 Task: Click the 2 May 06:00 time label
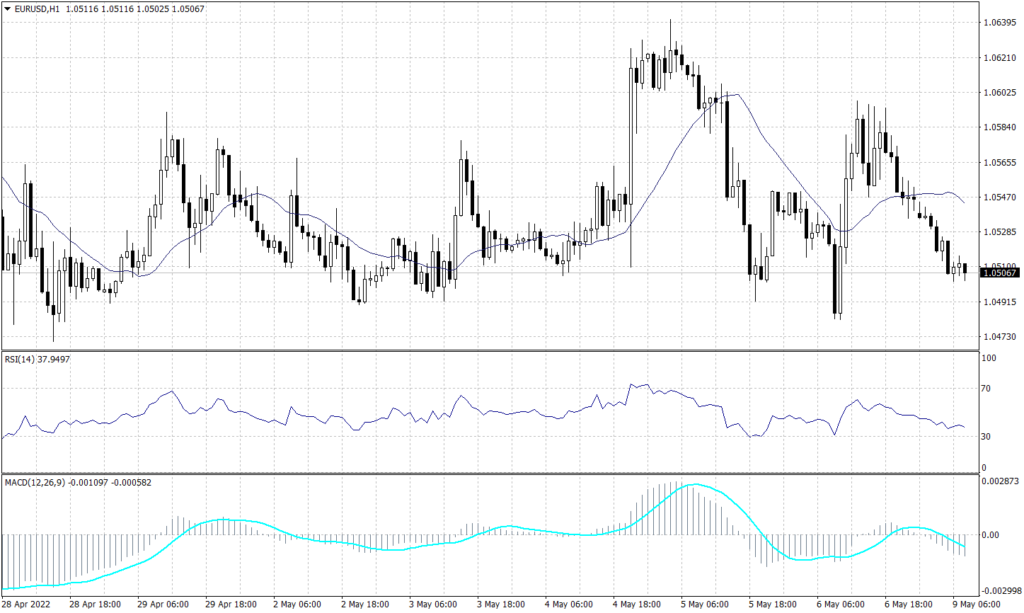pyautogui.click(x=298, y=605)
